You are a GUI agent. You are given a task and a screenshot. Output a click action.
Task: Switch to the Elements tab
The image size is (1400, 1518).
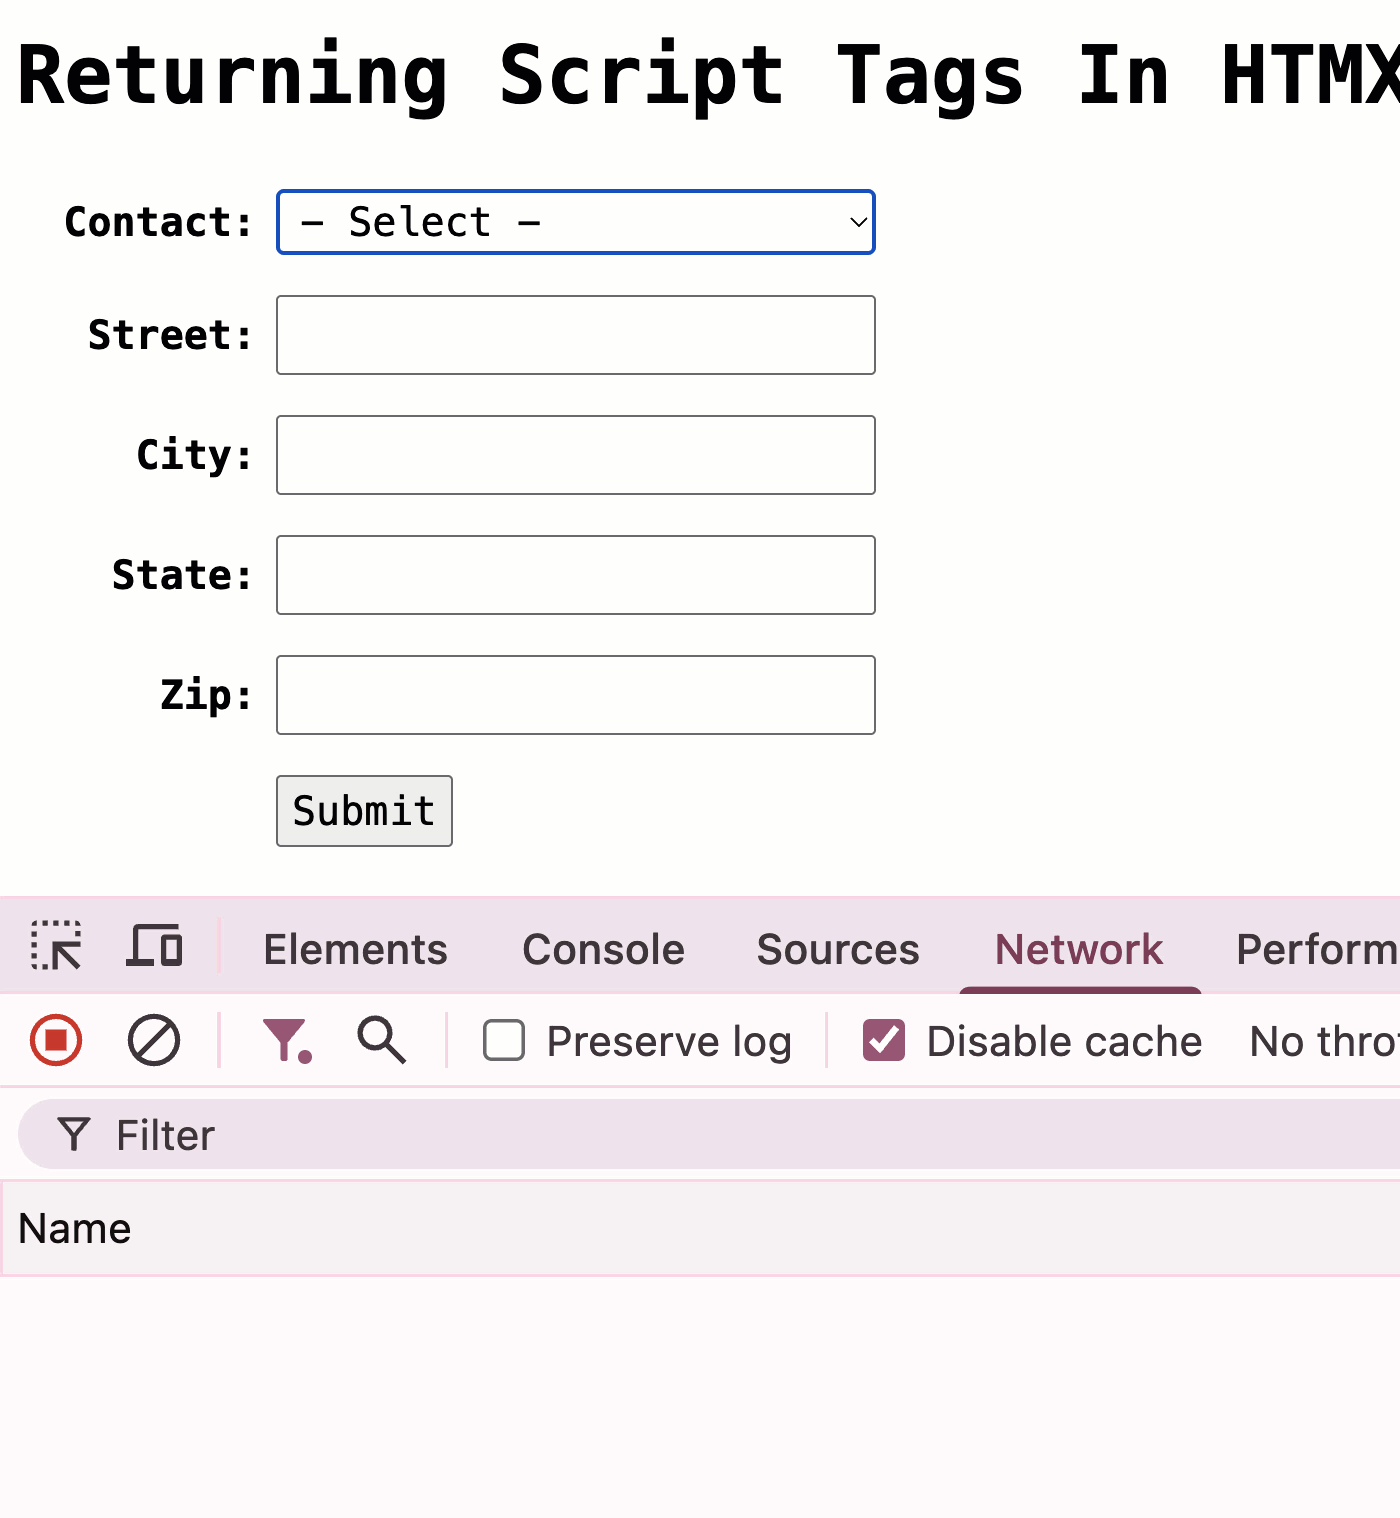click(355, 949)
